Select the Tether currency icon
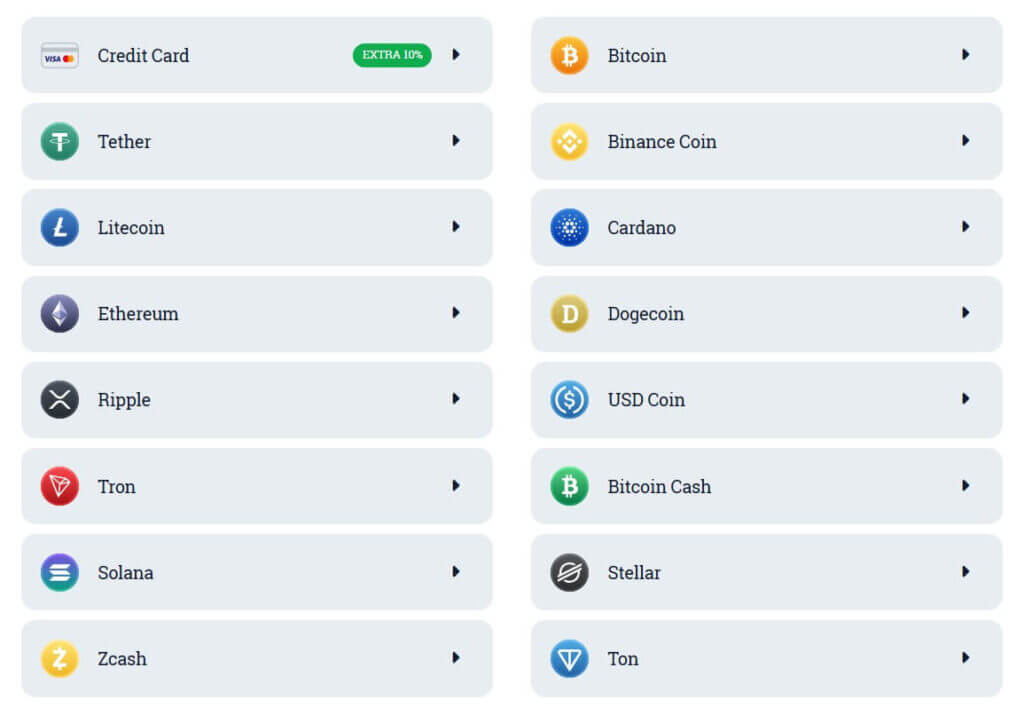Image resolution: width=1024 pixels, height=722 pixels. [x=60, y=142]
